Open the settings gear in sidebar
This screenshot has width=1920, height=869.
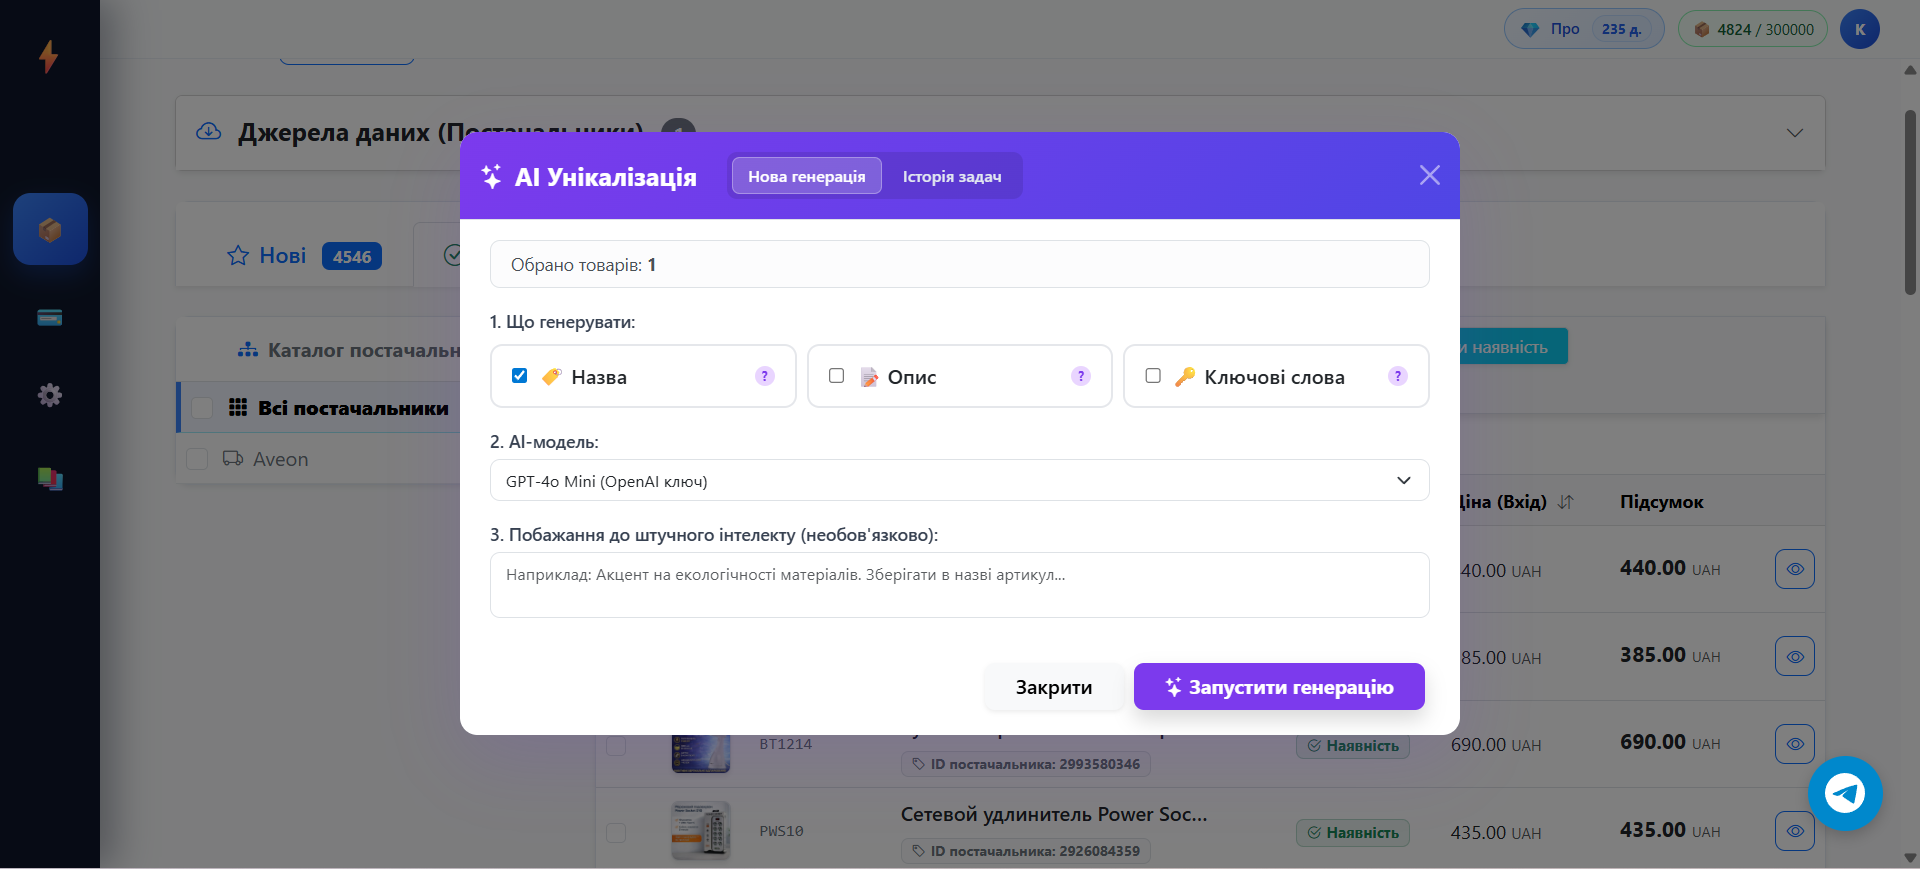pyautogui.click(x=50, y=395)
